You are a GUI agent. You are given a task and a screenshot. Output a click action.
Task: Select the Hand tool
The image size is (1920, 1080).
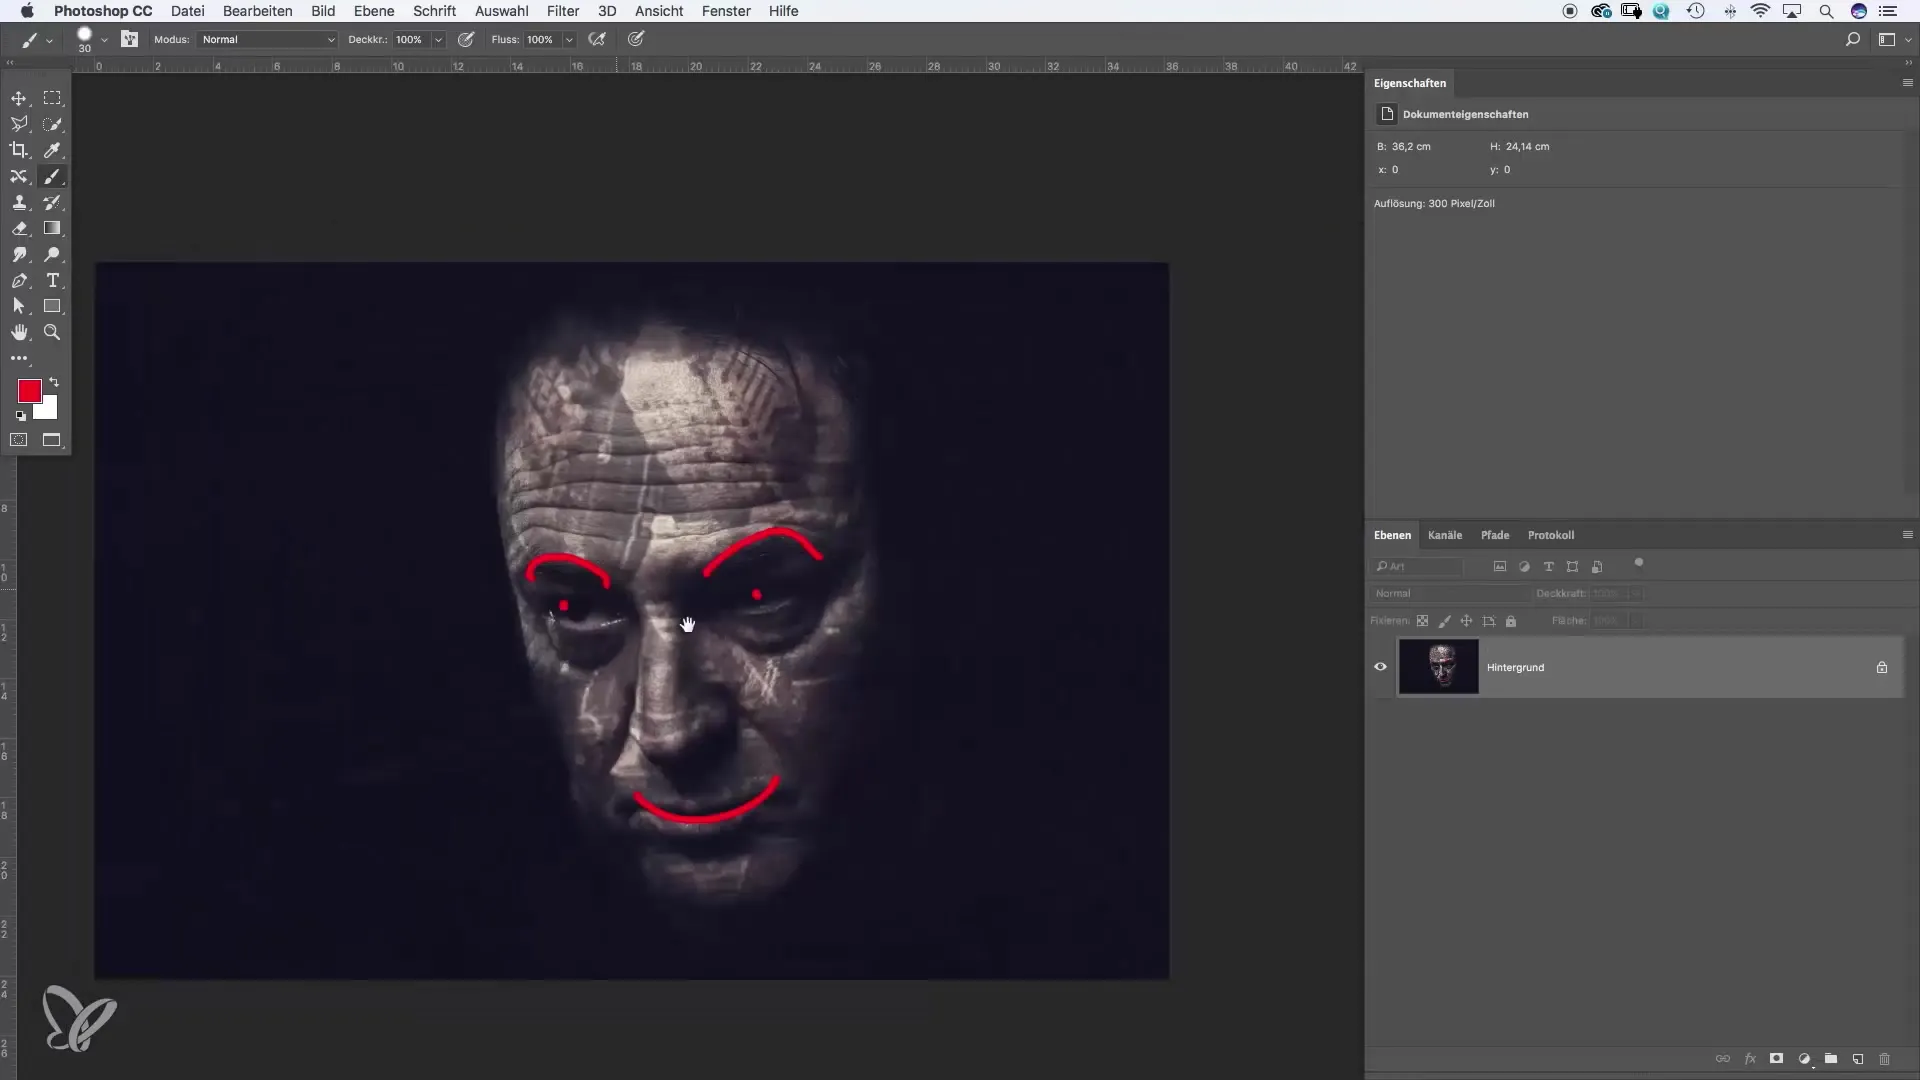19,332
